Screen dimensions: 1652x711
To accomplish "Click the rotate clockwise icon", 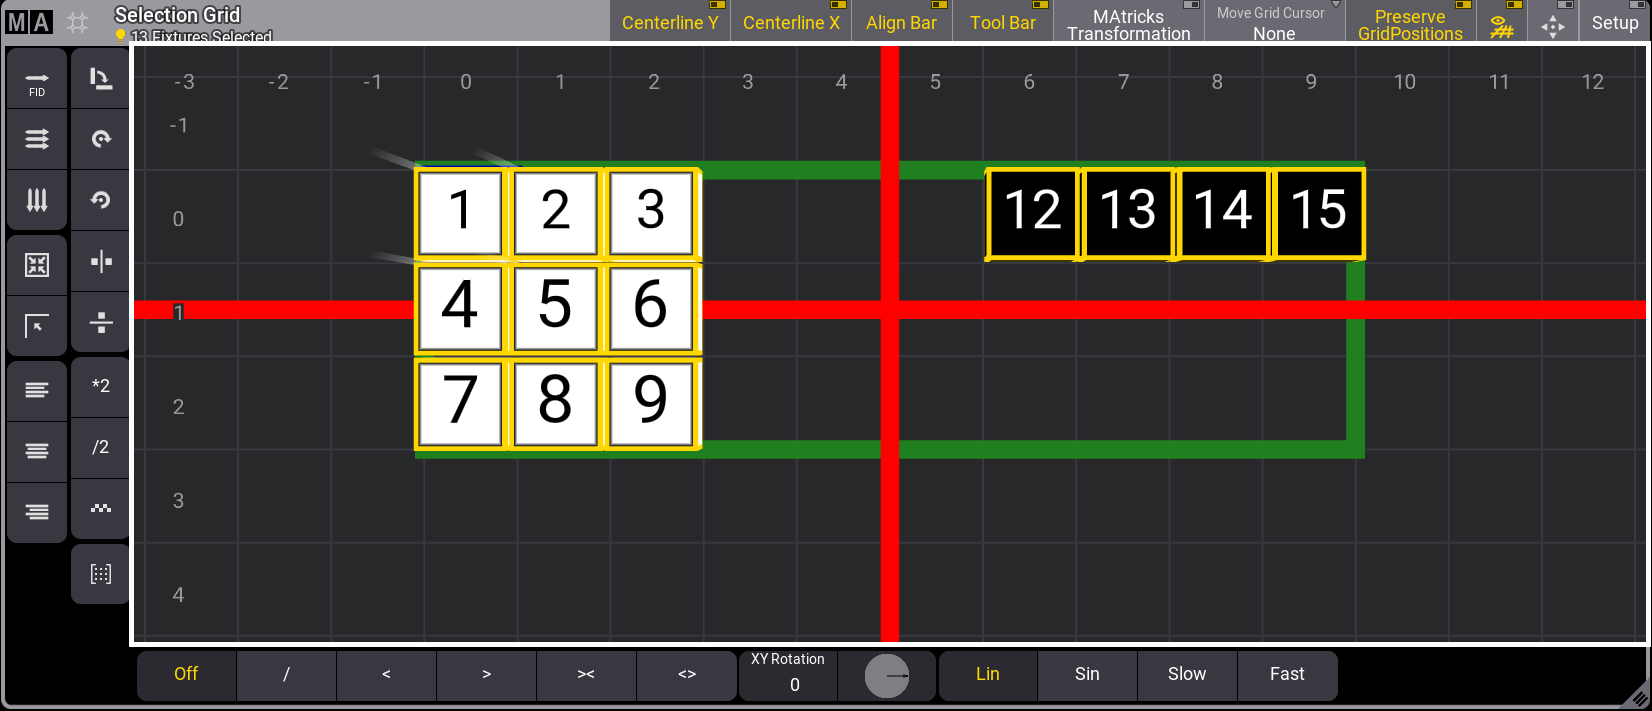I will click(x=101, y=139).
